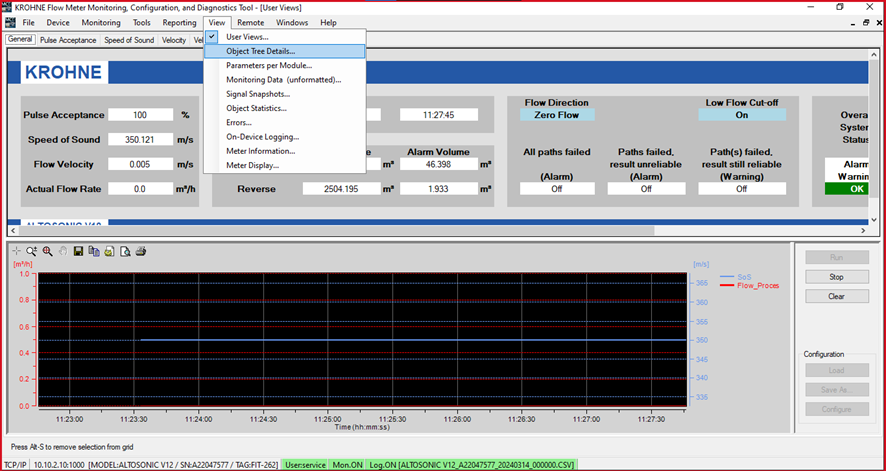The image size is (886, 471).
Task: Minimize the inner MDI child window
Action: point(853,23)
